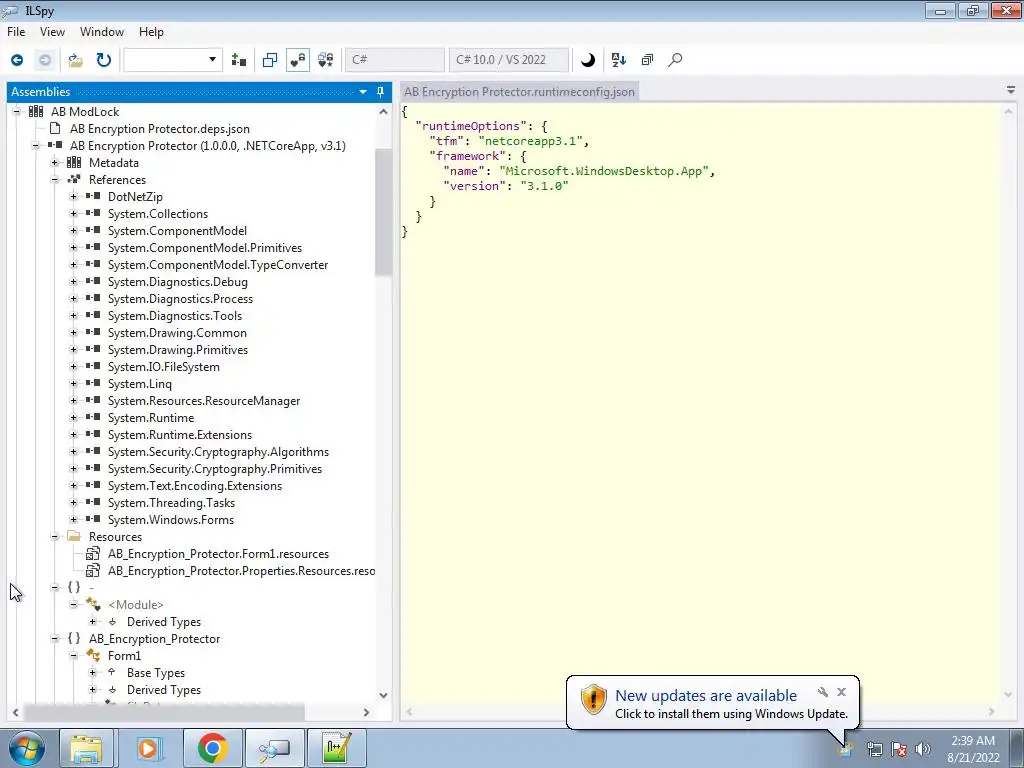Expand the DotNetZip reference
The image size is (1024, 768).
point(73,197)
